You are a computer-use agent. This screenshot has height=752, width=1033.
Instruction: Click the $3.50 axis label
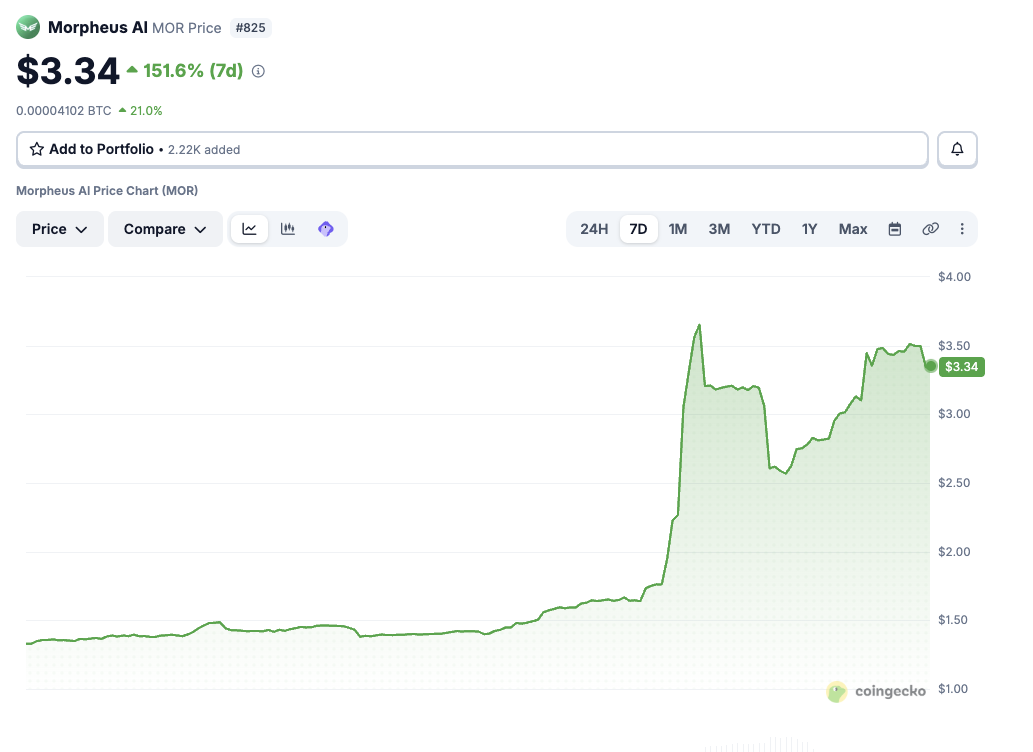click(x=954, y=346)
